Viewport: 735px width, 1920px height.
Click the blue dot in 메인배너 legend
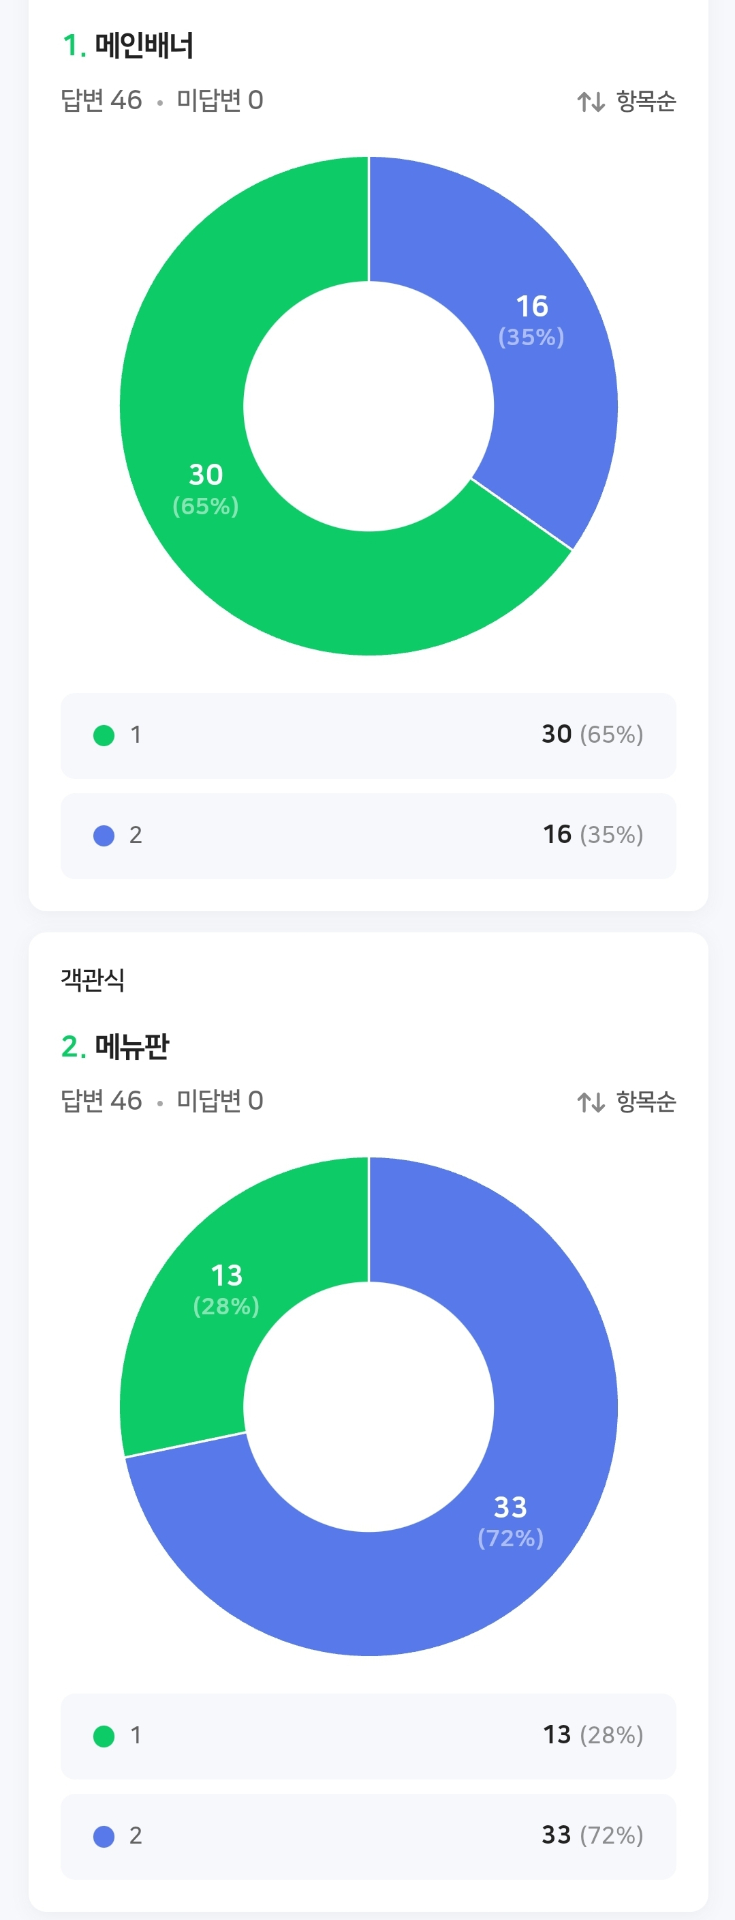tap(104, 836)
